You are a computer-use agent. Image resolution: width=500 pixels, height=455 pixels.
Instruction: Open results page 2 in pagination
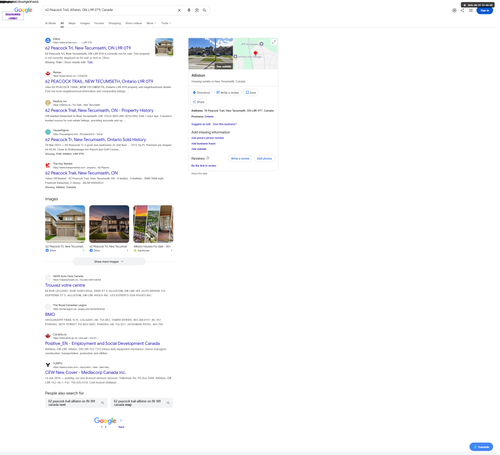pos(106,427)
